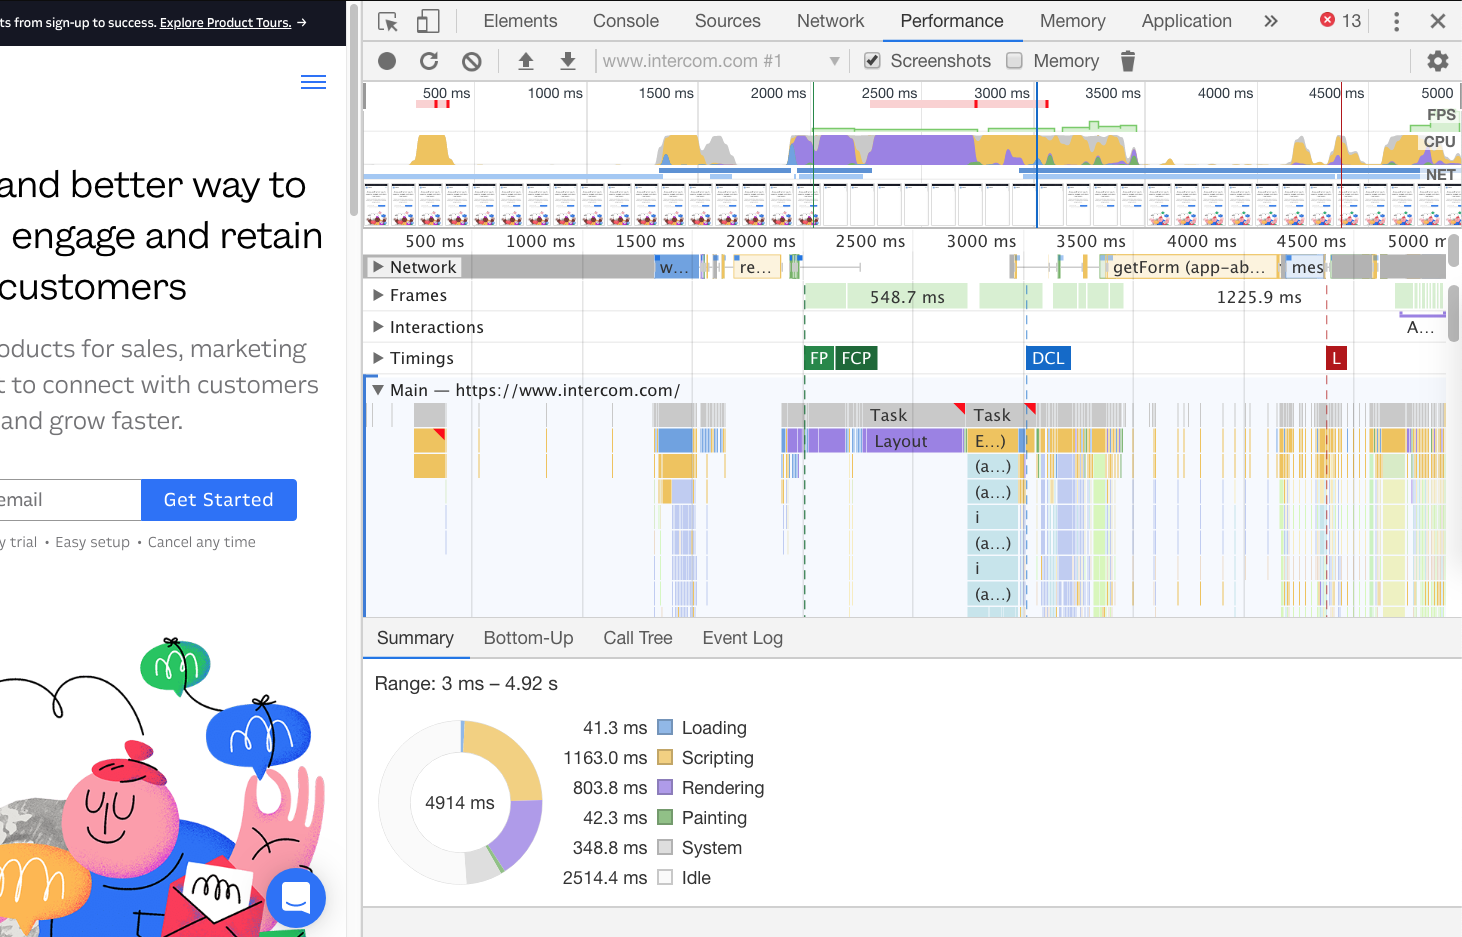Open DevTools three-dot menu
Image resolution: width=1462 pixels, height=937 pixels.
[1397, 21]
